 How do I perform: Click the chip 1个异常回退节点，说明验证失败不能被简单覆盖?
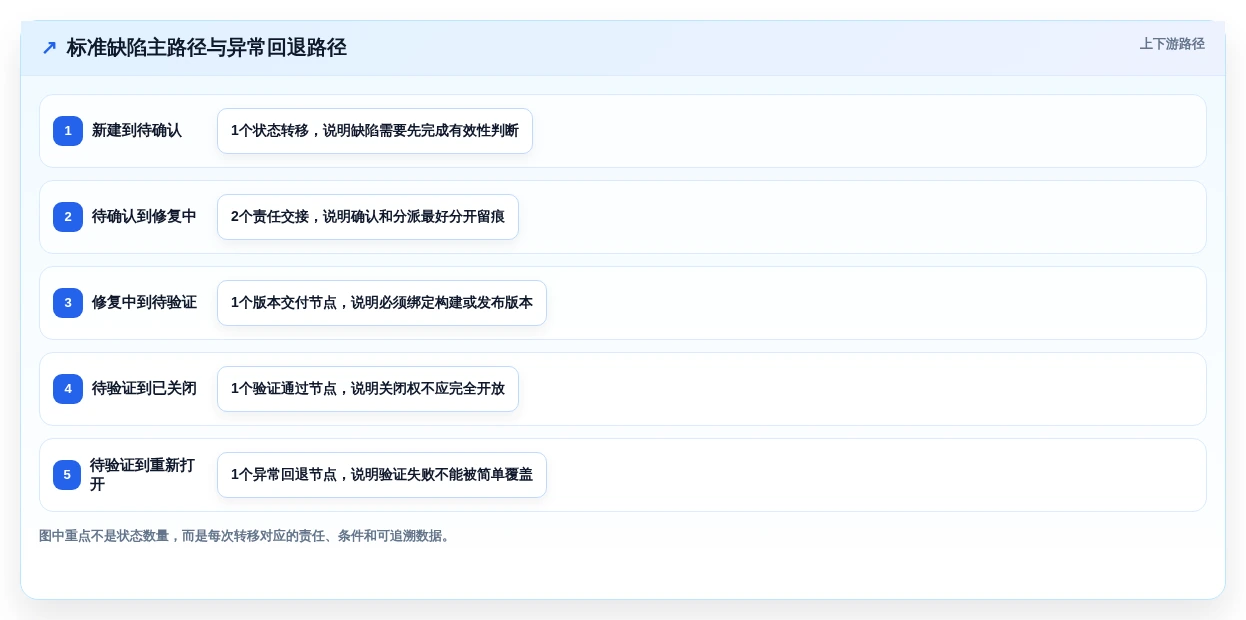point(382,475)
